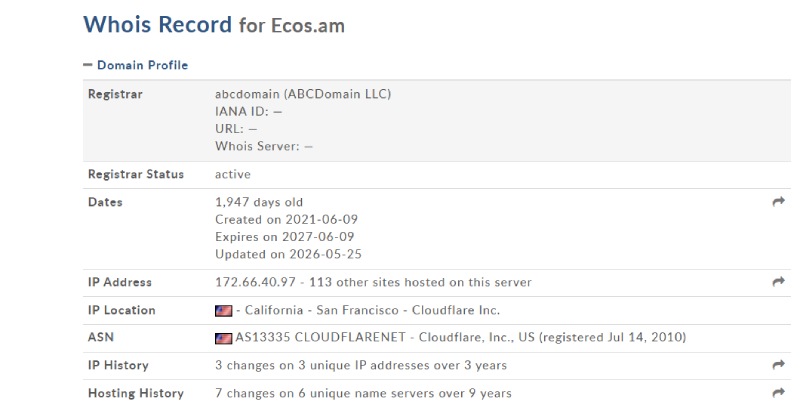The image size is (800, 417).
Task: Click the IP address 172.66.40.97
Action: [x=255, y=282]
